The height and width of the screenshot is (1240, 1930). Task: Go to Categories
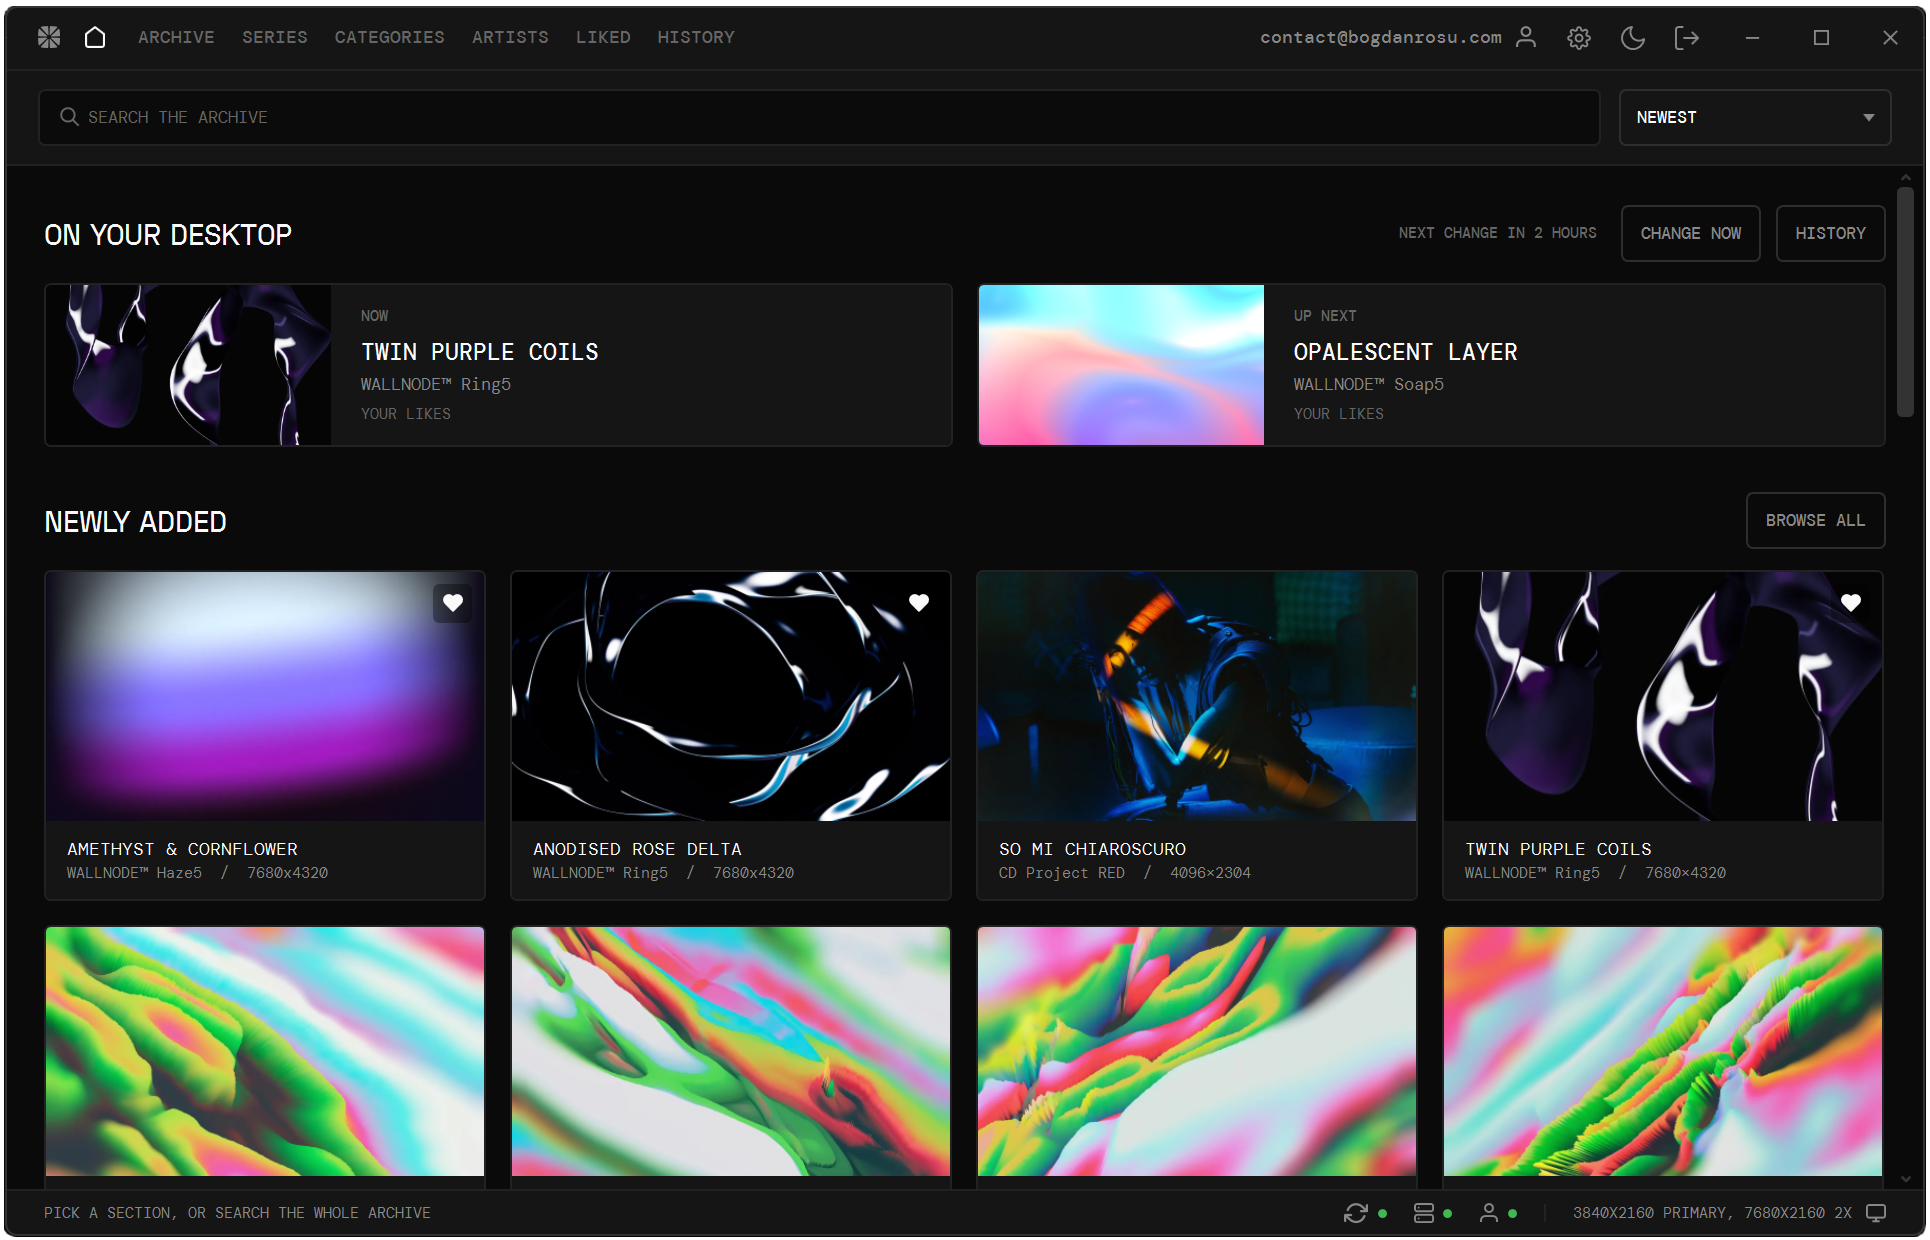[x=390, y=37]
